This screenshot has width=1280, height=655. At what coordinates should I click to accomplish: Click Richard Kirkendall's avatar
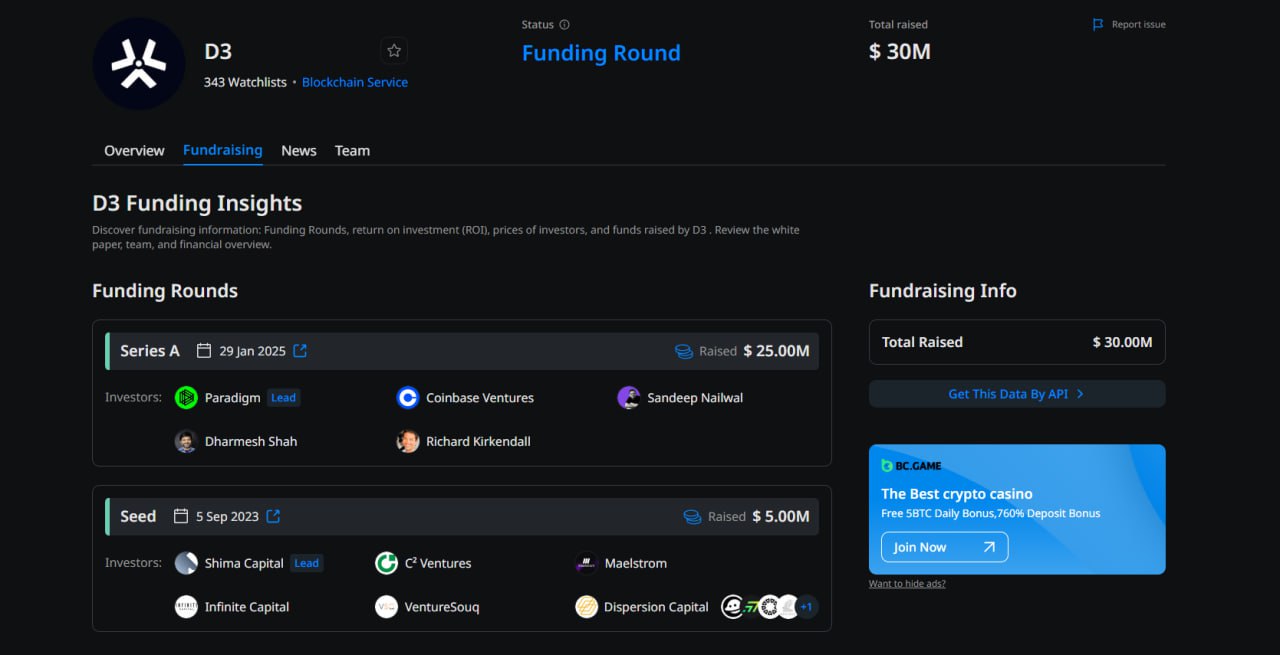point(407,442)
